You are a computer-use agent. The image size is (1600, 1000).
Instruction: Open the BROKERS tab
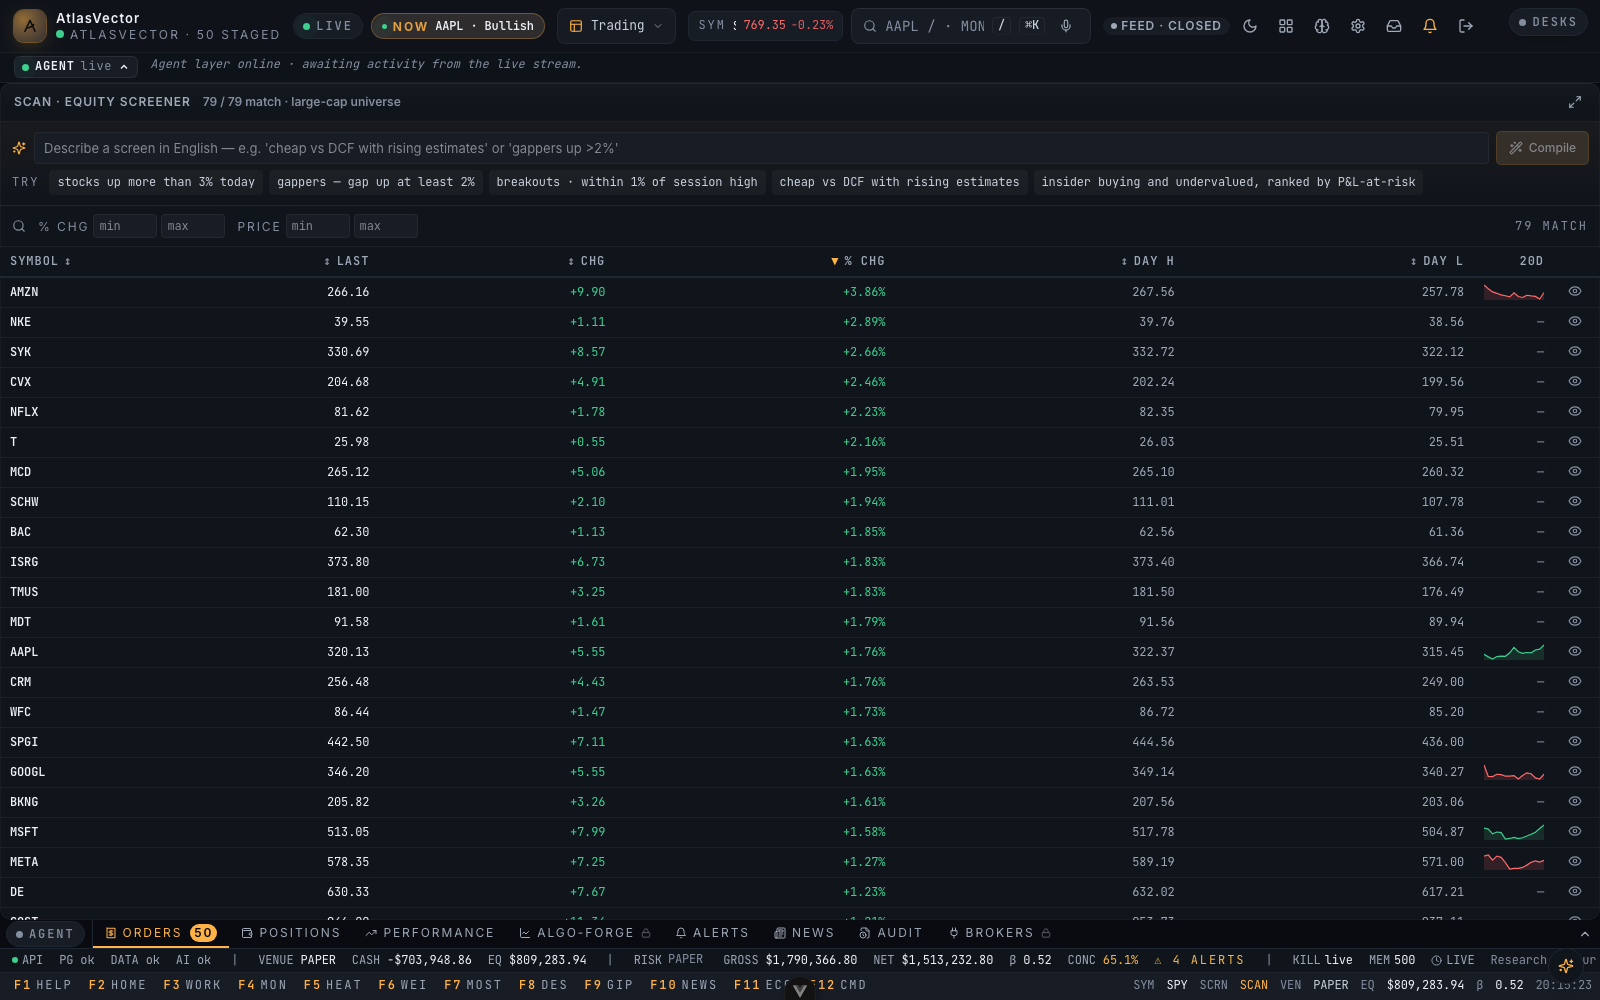tap(999, 933)
